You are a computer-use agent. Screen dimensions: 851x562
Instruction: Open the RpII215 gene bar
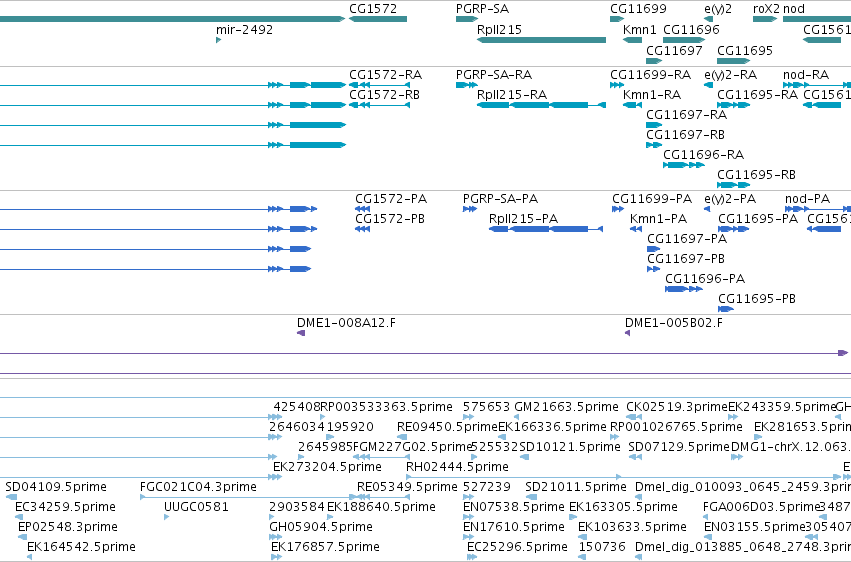541,40
